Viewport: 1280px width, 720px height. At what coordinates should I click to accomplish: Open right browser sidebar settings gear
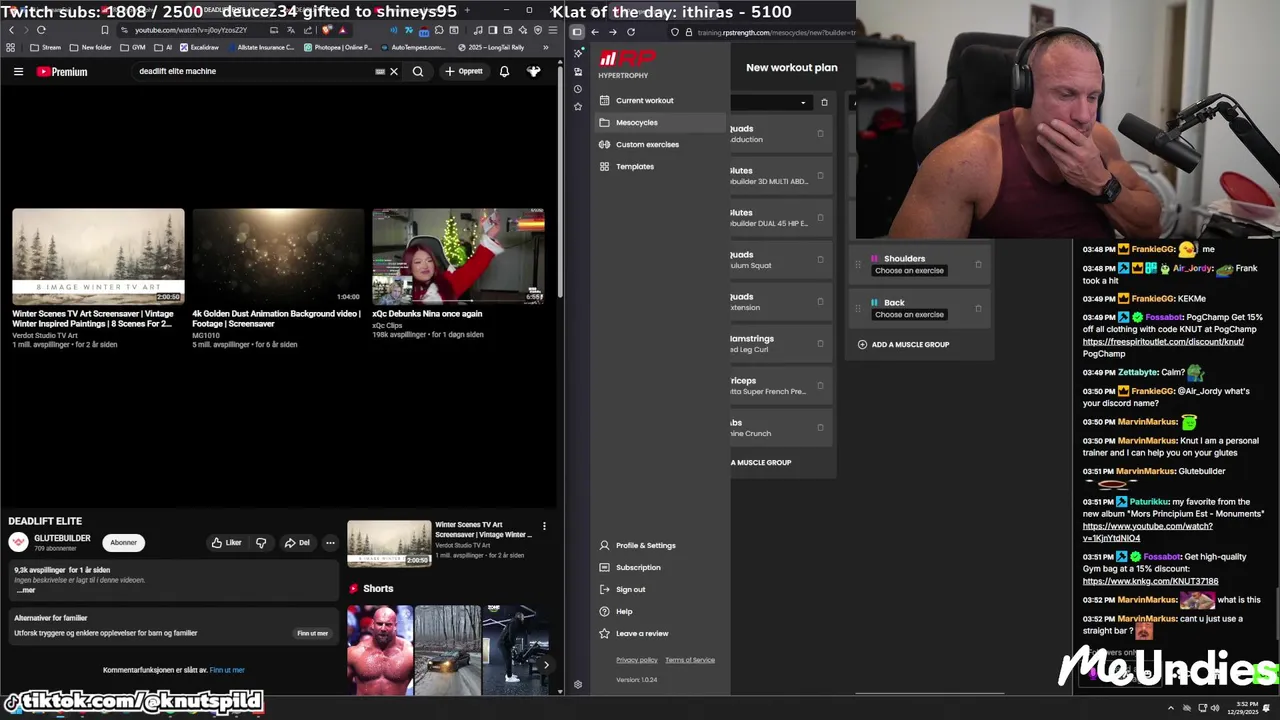577,685
